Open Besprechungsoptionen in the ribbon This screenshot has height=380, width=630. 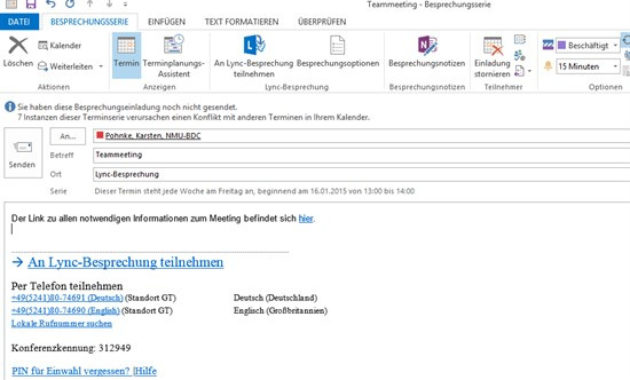coord(338,51)
